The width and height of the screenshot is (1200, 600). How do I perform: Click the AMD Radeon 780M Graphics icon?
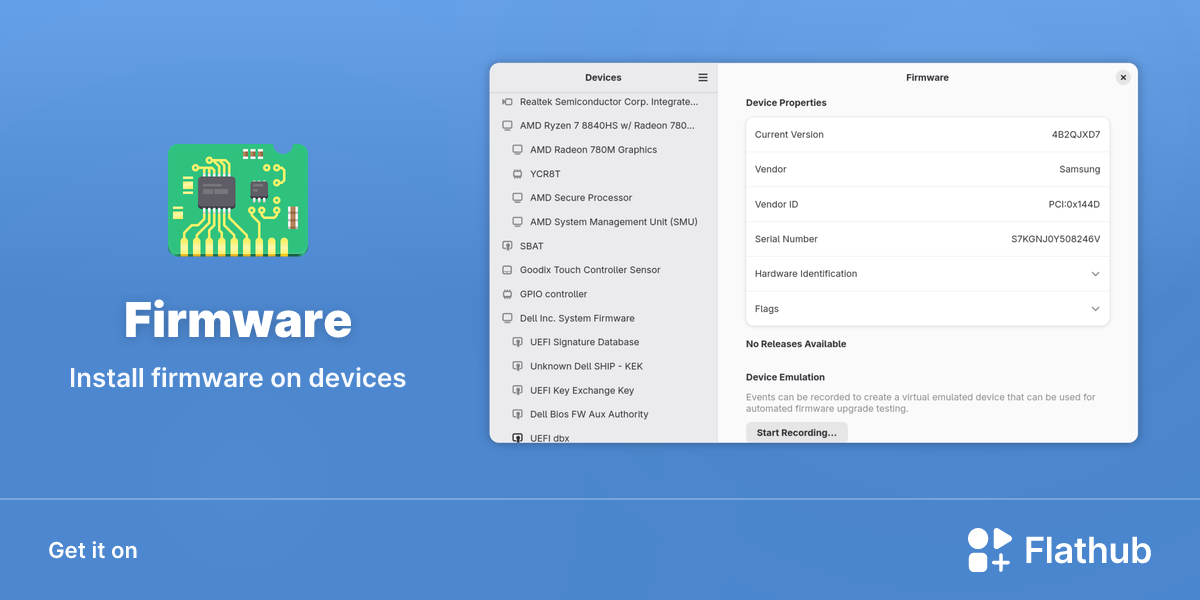click(x=517, y=150)
